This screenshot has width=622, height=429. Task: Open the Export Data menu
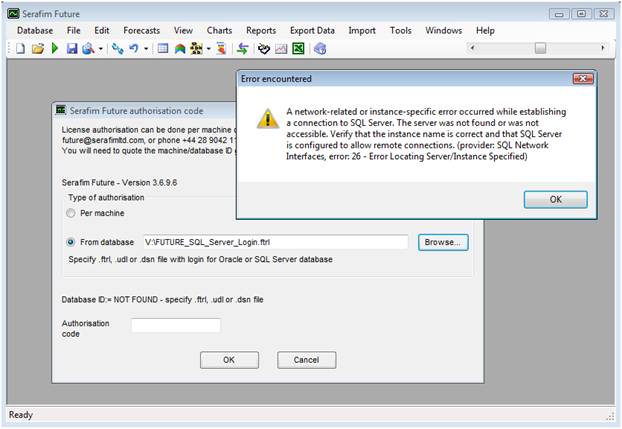pos(312,31)
